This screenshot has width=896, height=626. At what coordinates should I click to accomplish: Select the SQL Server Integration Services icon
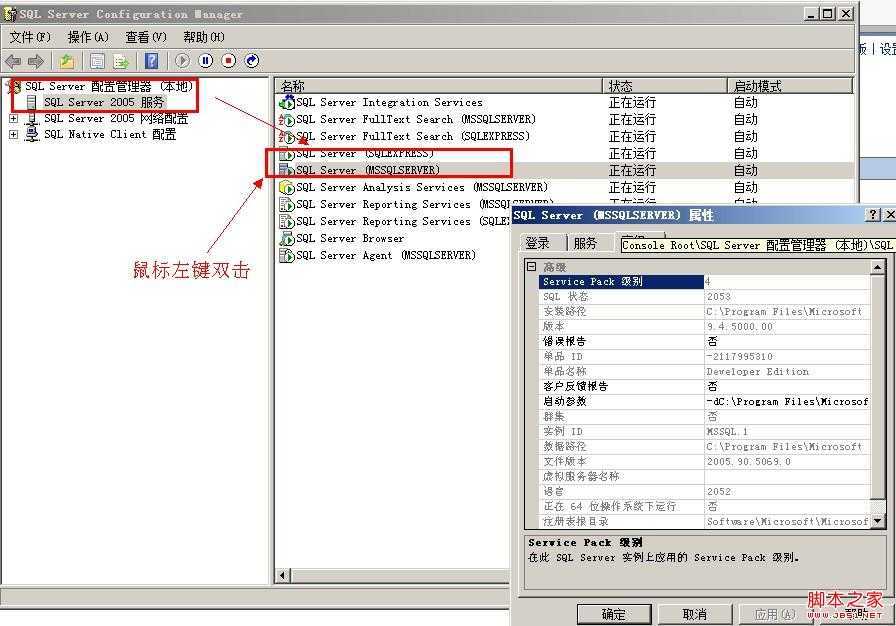point(286,103)
